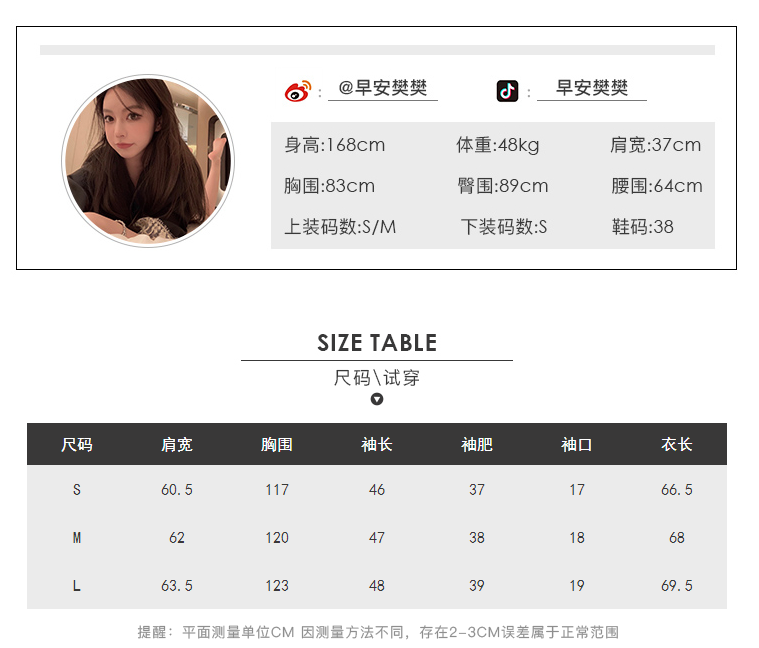Click the SIZE TABLE heading
The image size is (759, 648).
377,343
